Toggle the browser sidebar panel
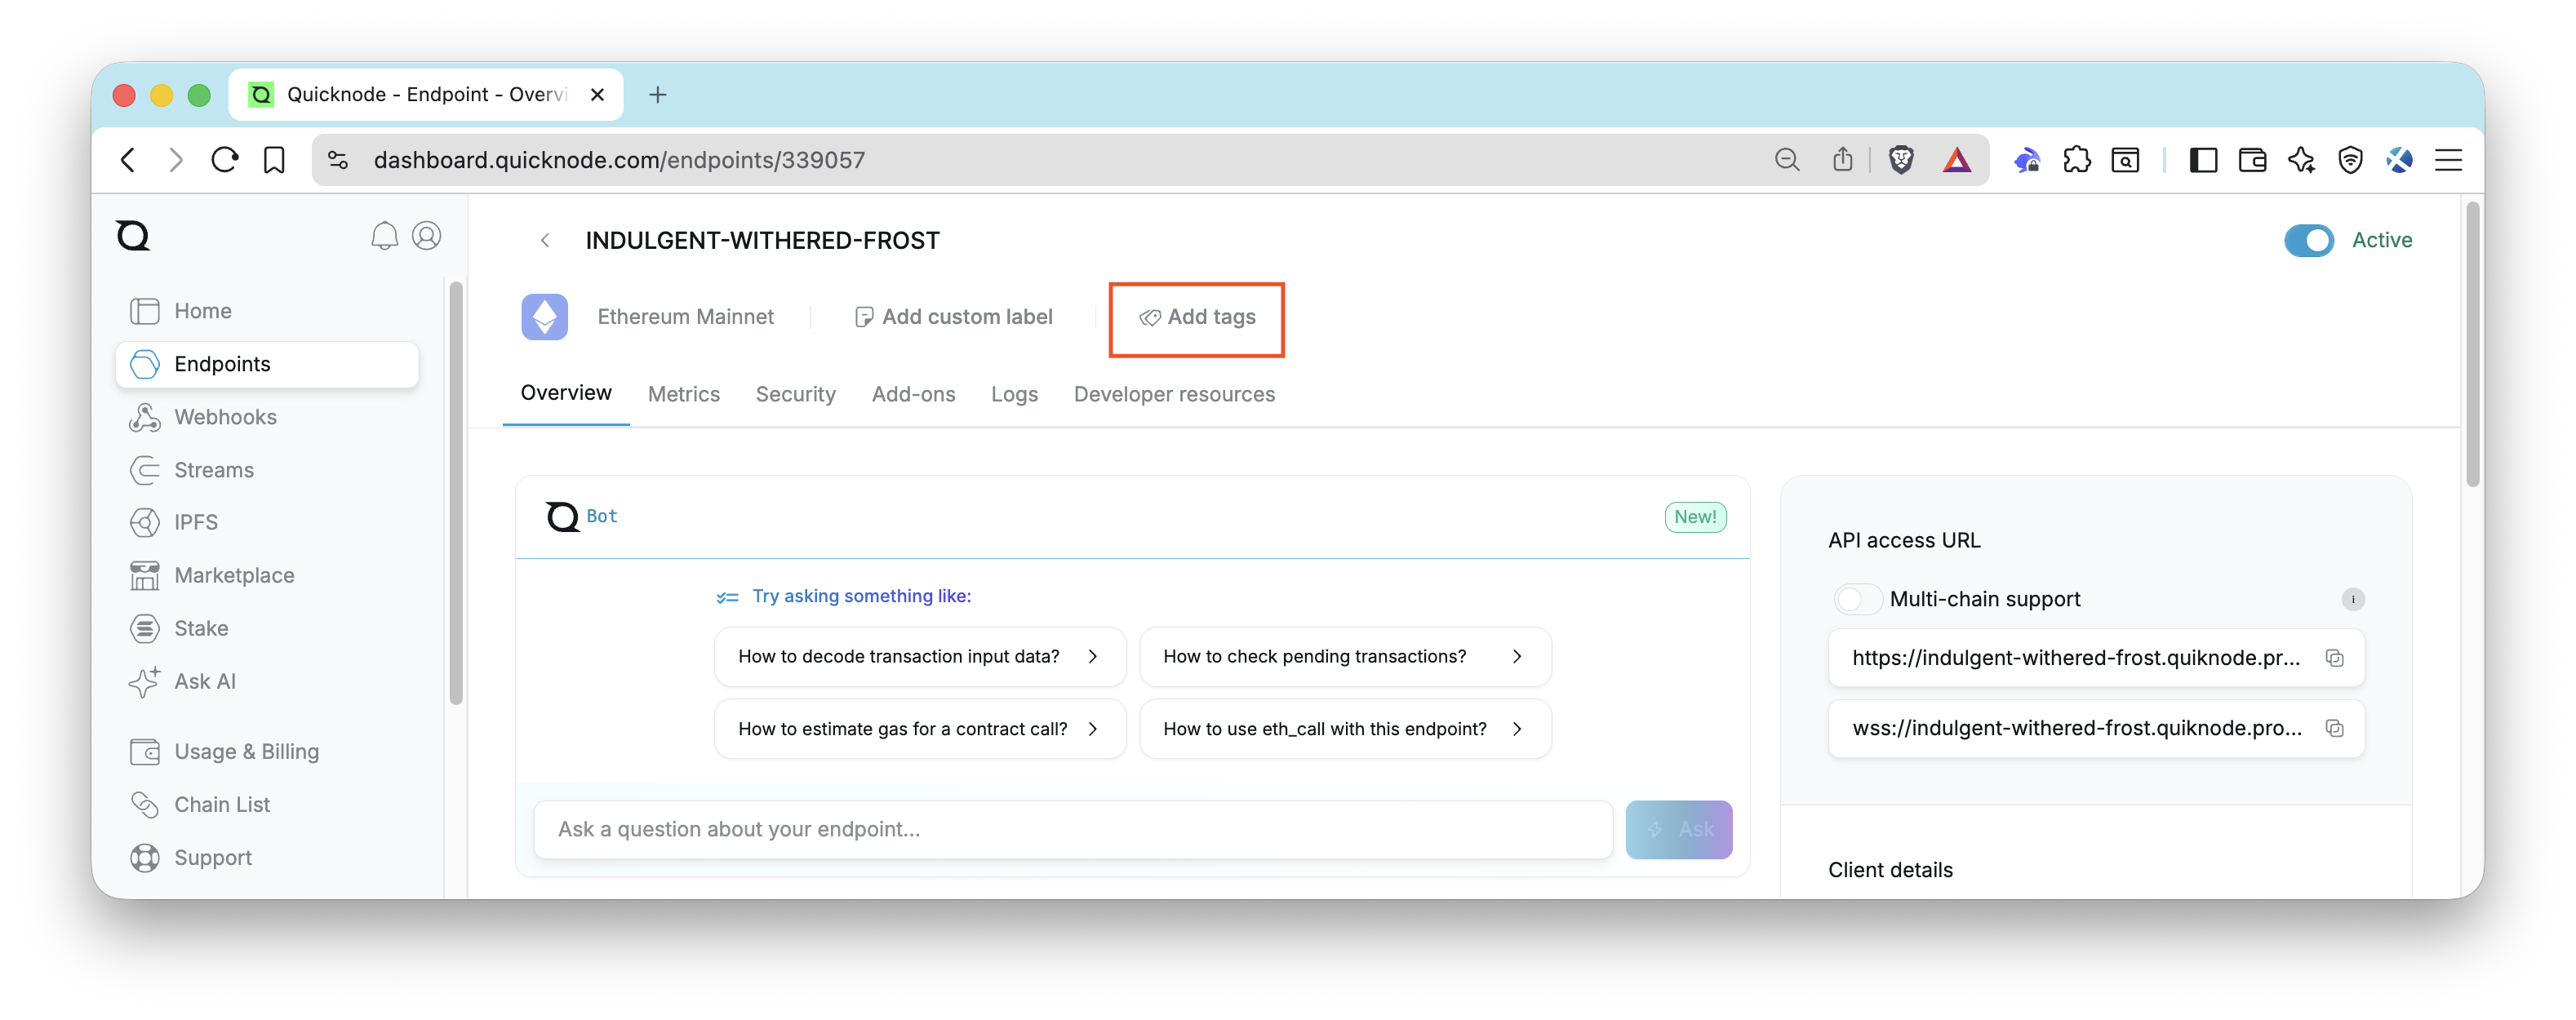This screenshot has height=1020, width=2576. [2203, 160]
